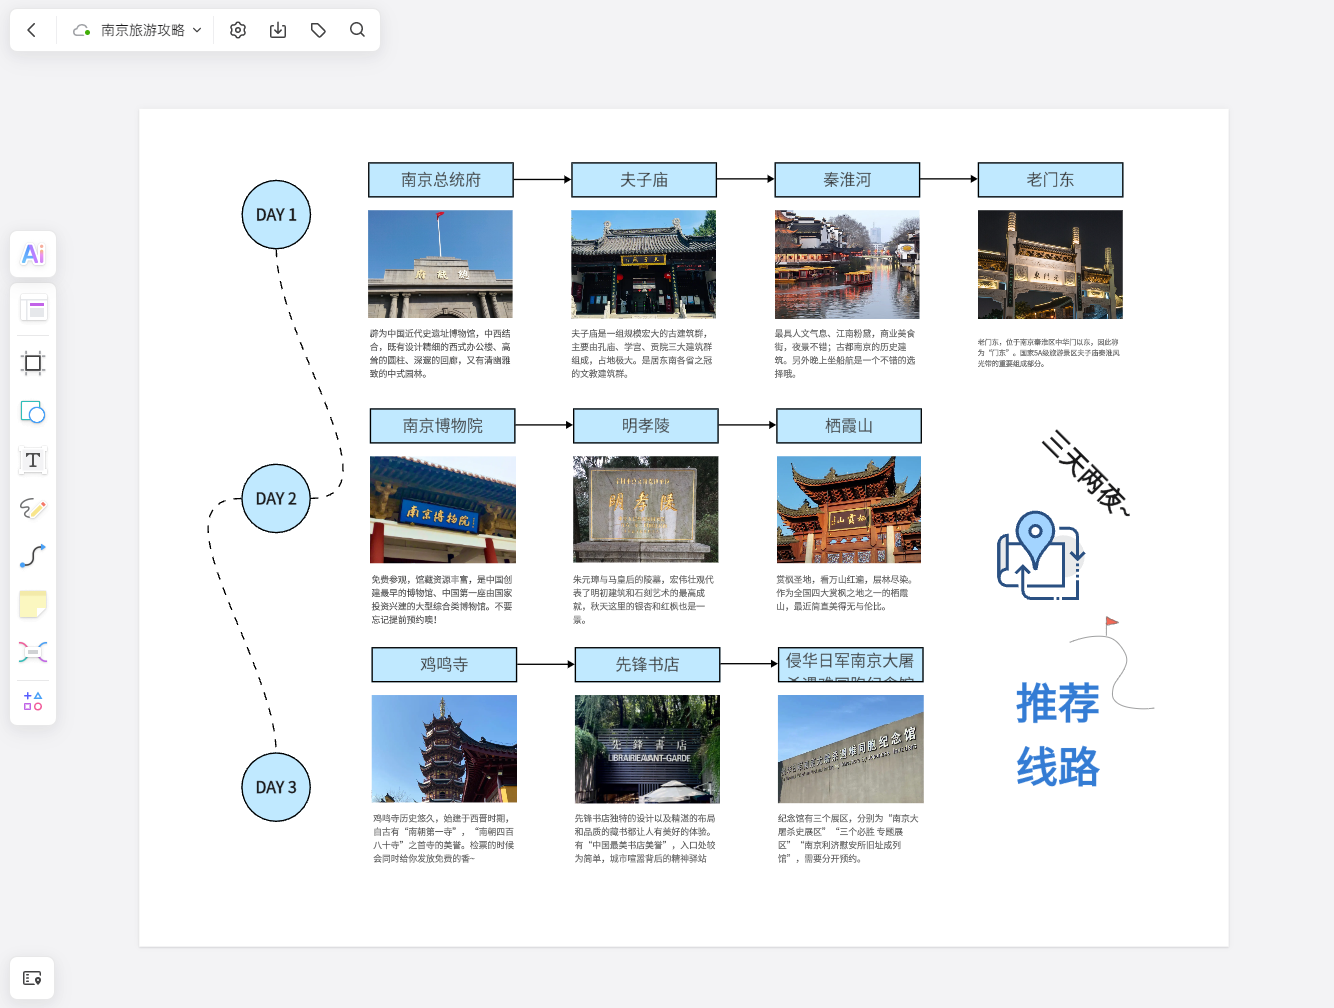
Task: Select the 先锋书店 description paragraph
Action: click(x=646, y=838)
